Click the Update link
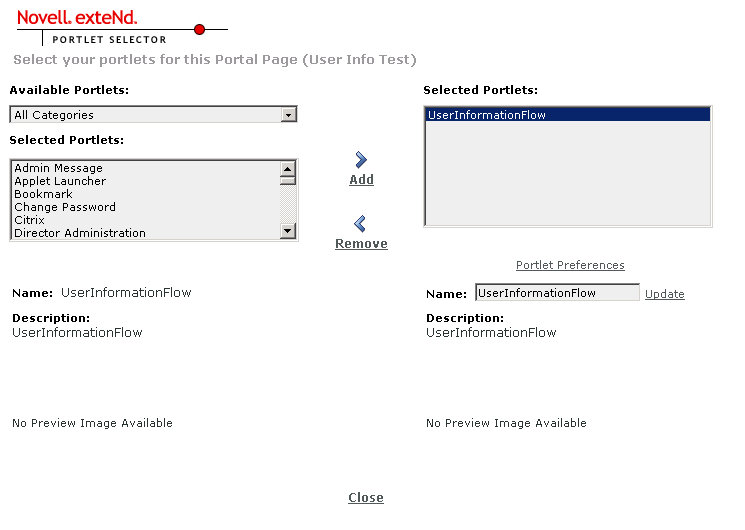The height and width of the screenshot is (530, 745). (665, 294)
